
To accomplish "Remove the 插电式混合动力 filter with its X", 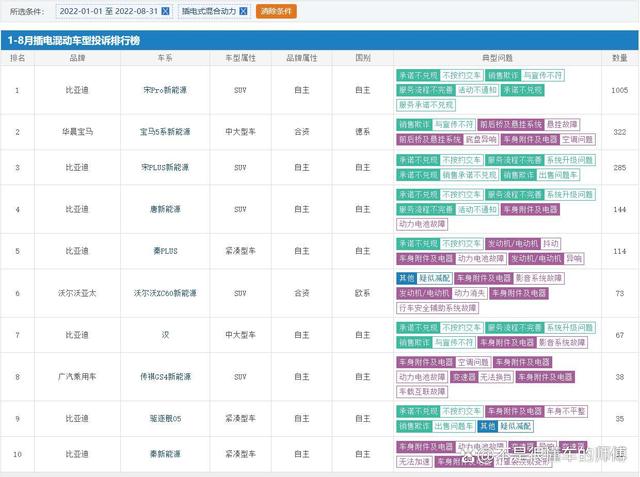I will [243, 11].
